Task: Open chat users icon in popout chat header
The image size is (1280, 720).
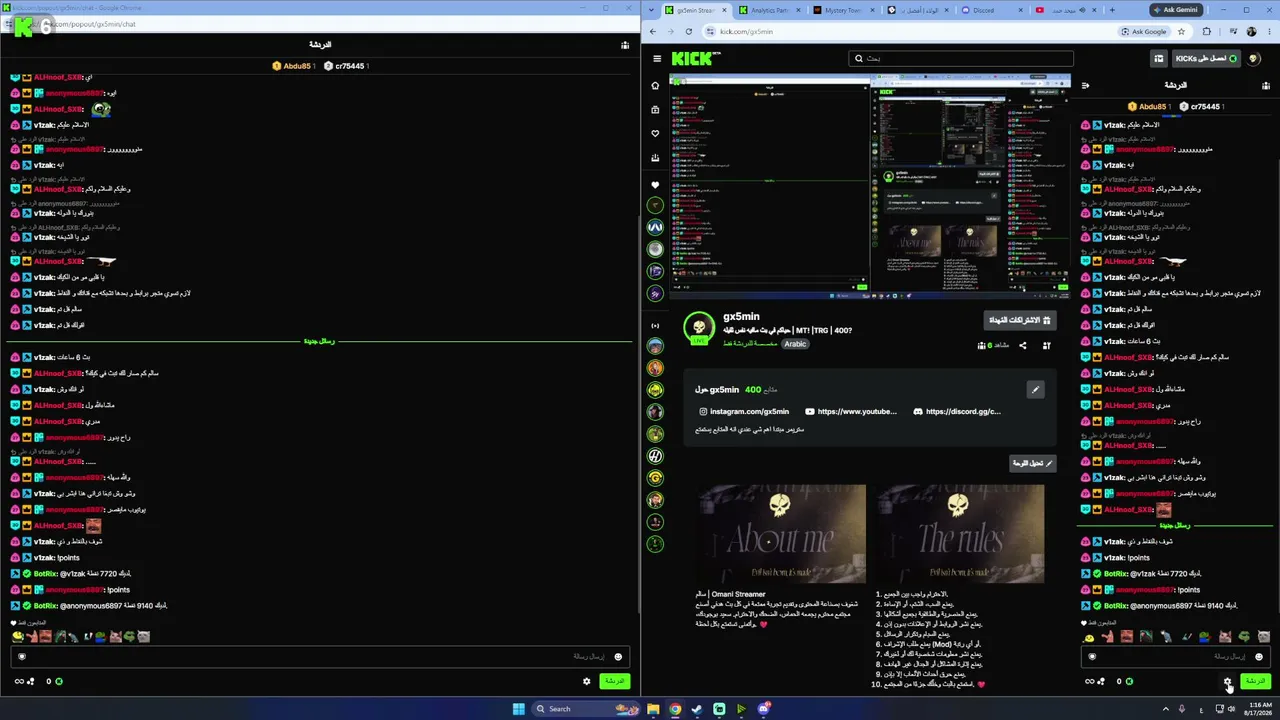Action: (625, 45)
